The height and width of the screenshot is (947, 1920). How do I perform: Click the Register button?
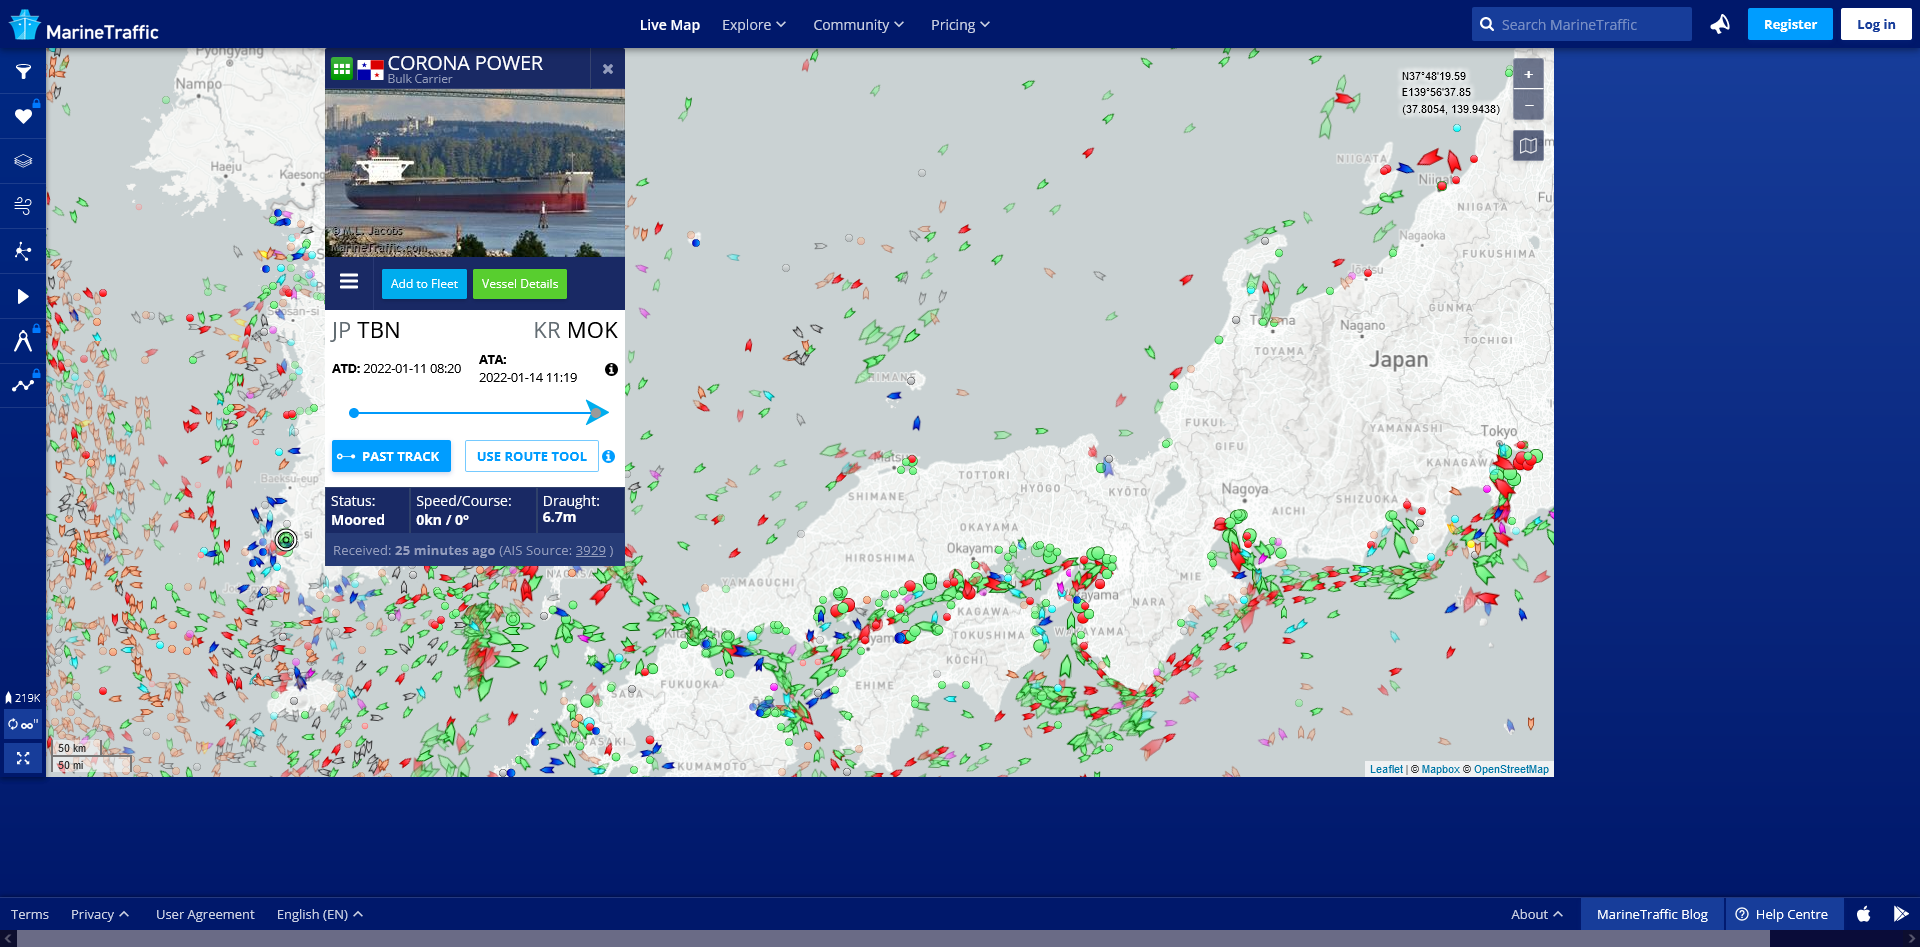click(1790, 24)
